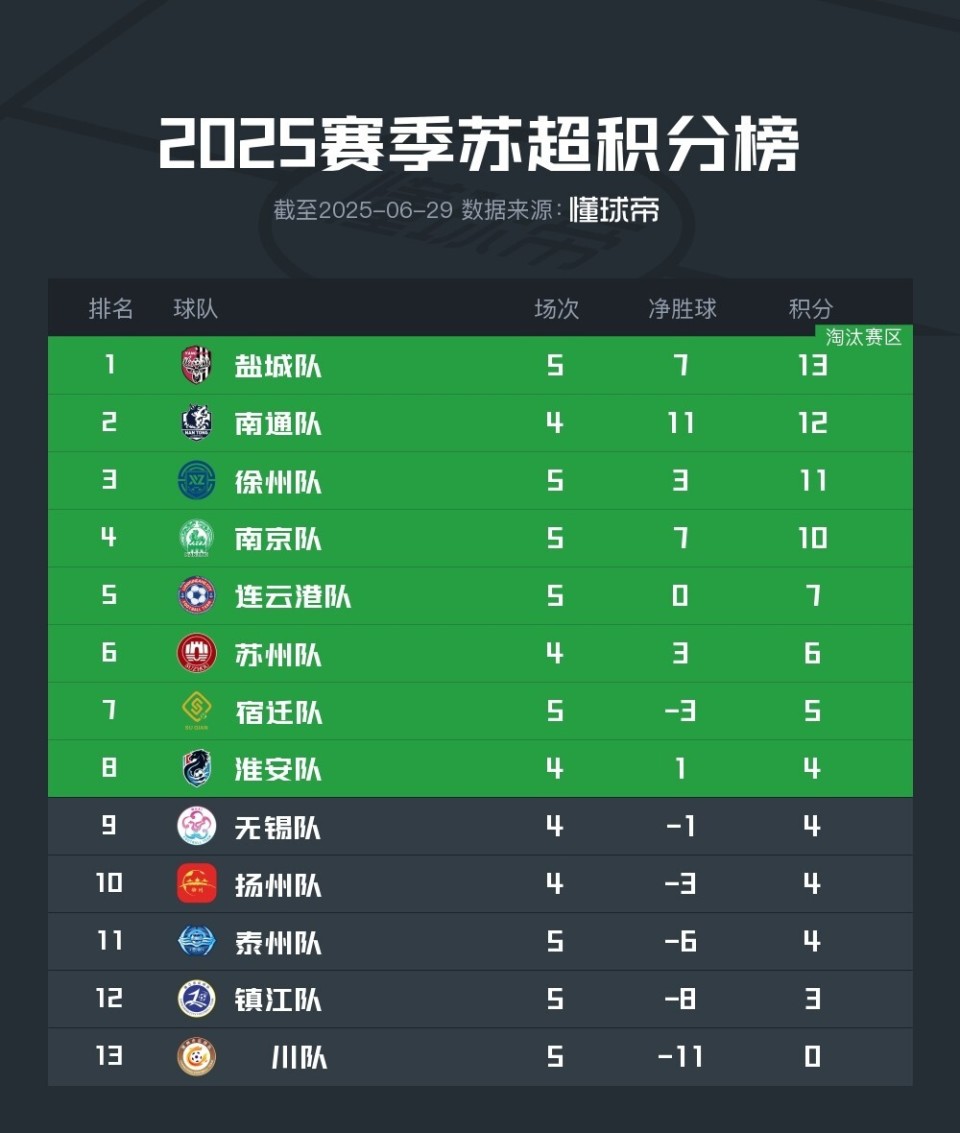This screenshot has height=1133, width=960.
Task: Click the 淮安队 dragon crest icon
Action: [196, 768]
